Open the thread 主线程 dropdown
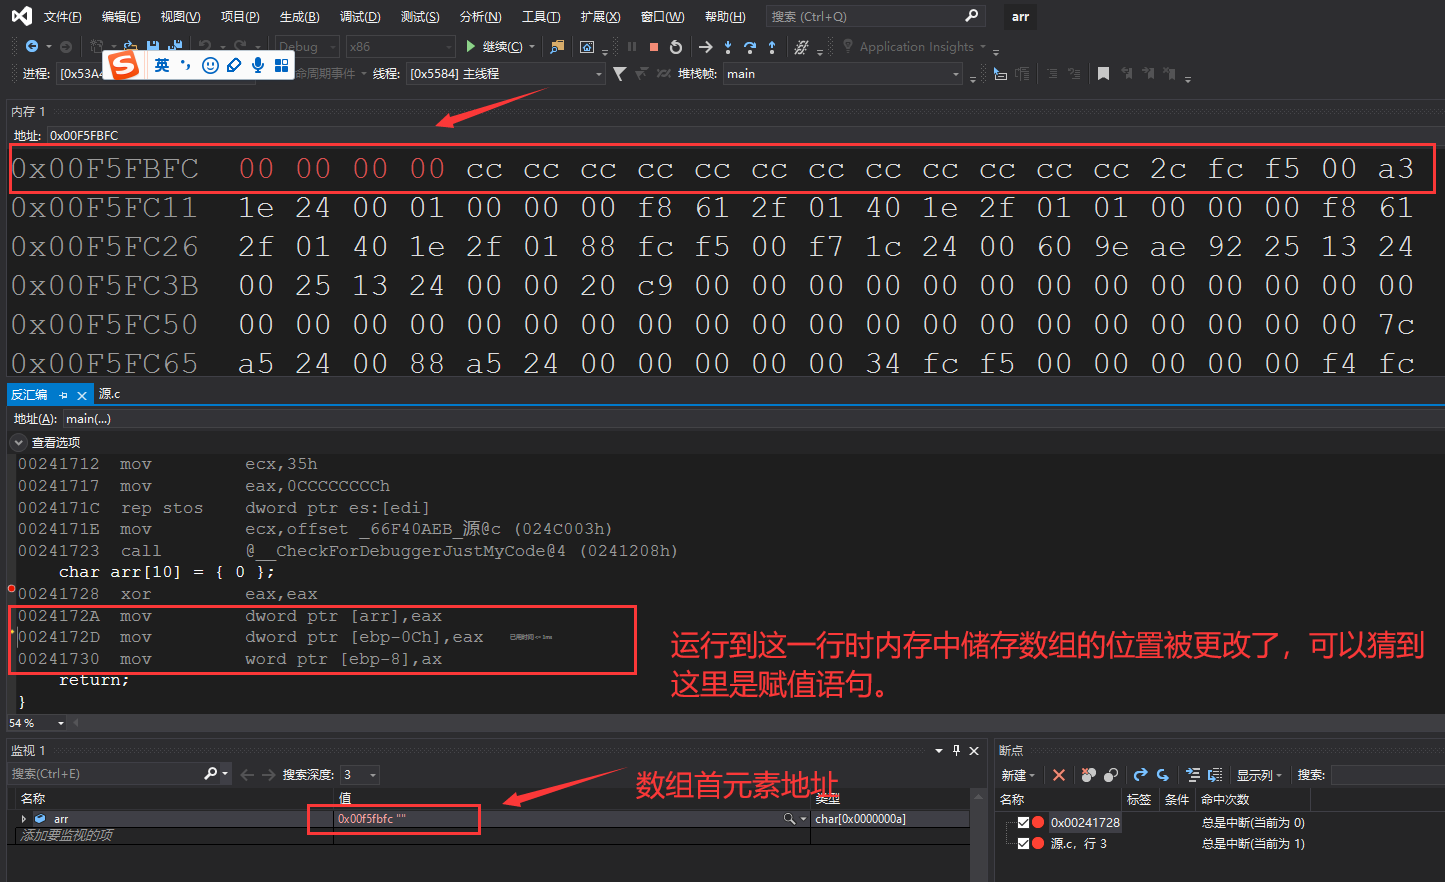The height and width of the screenshot is (882, 1445). pyautogui.click(x=599, y=74)
